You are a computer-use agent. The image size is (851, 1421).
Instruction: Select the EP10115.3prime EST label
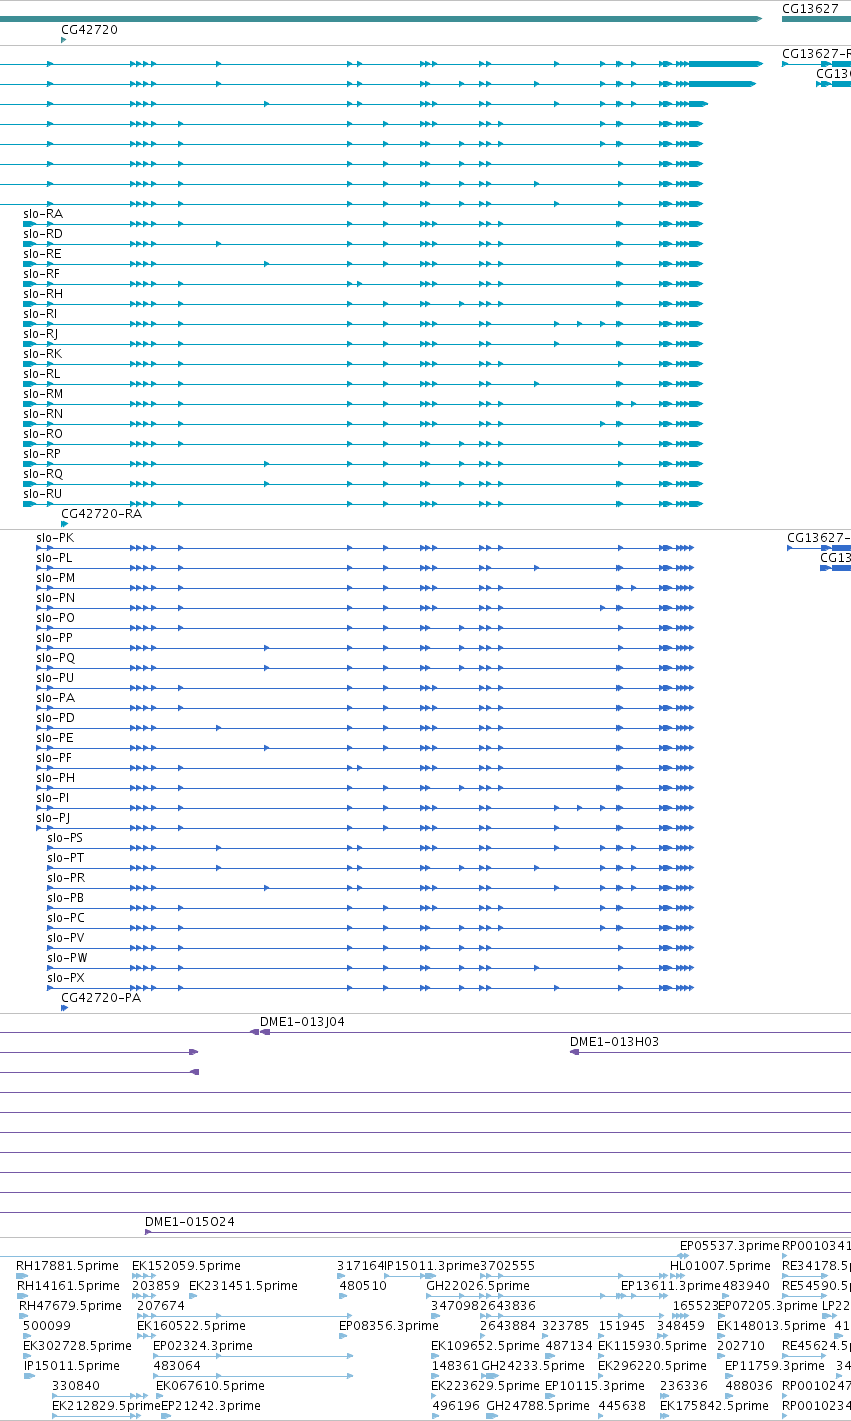click(x=593, y=1386)
